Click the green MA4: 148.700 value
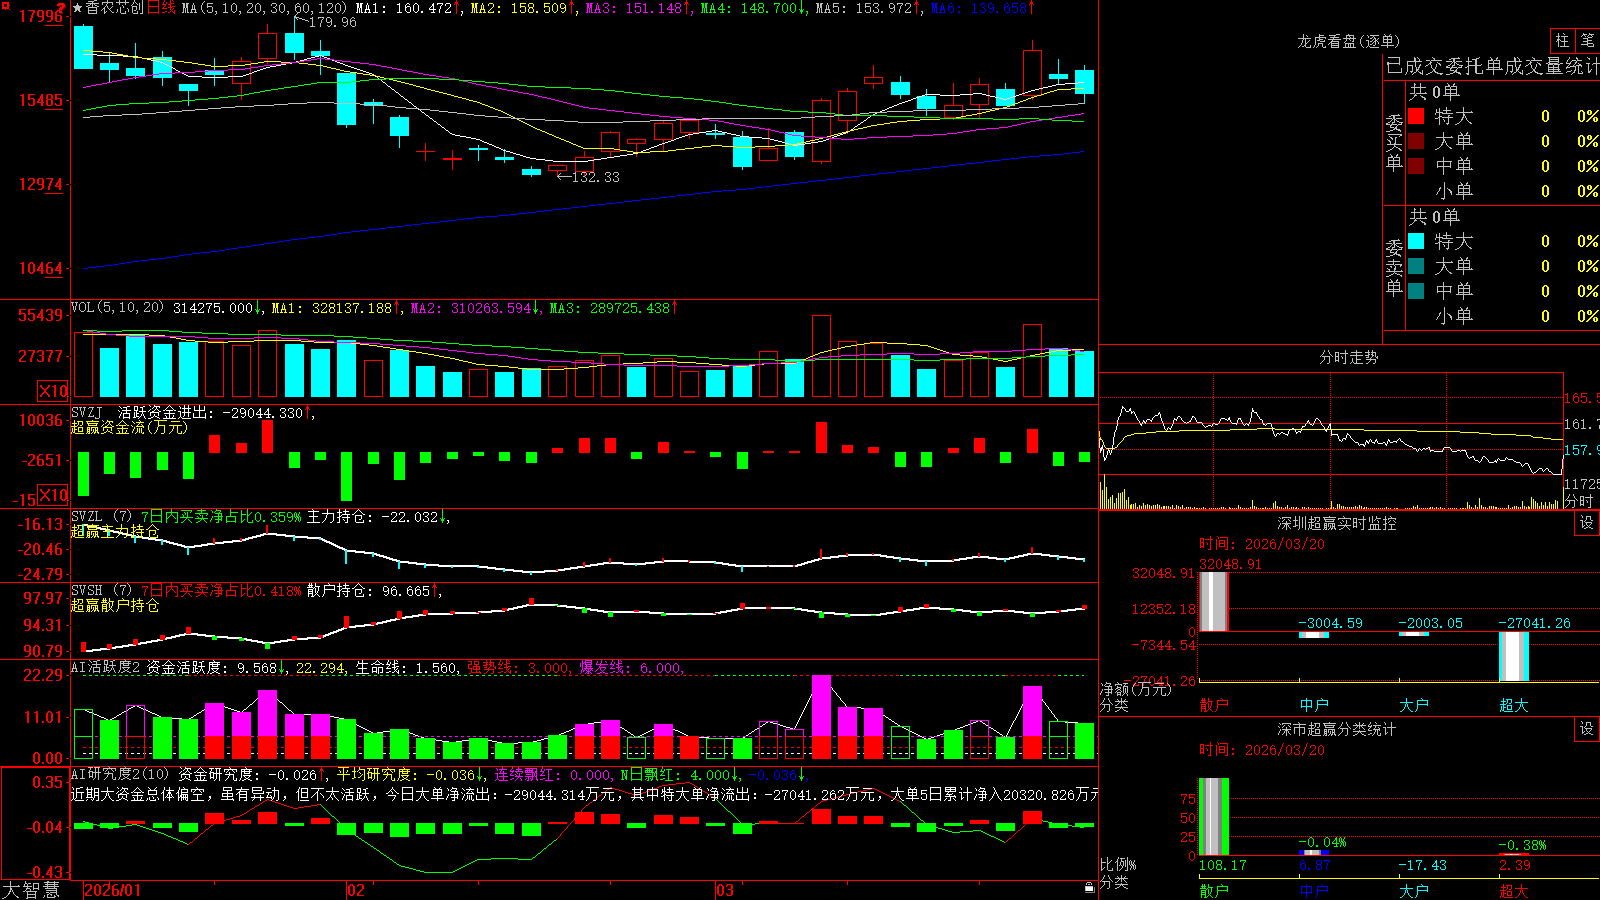 coord(749,8)
